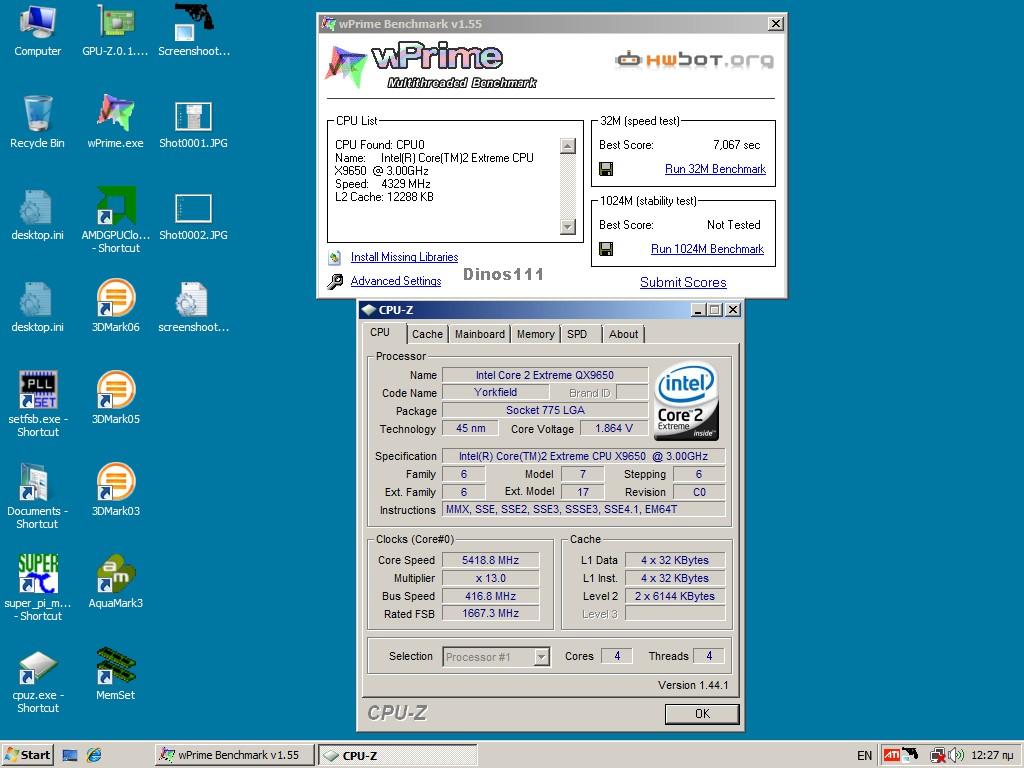The width and height of the screenshot is (1024, 768).
Task: Click the taskbar clock showing 12:27
Action: (x=992, y=756)
